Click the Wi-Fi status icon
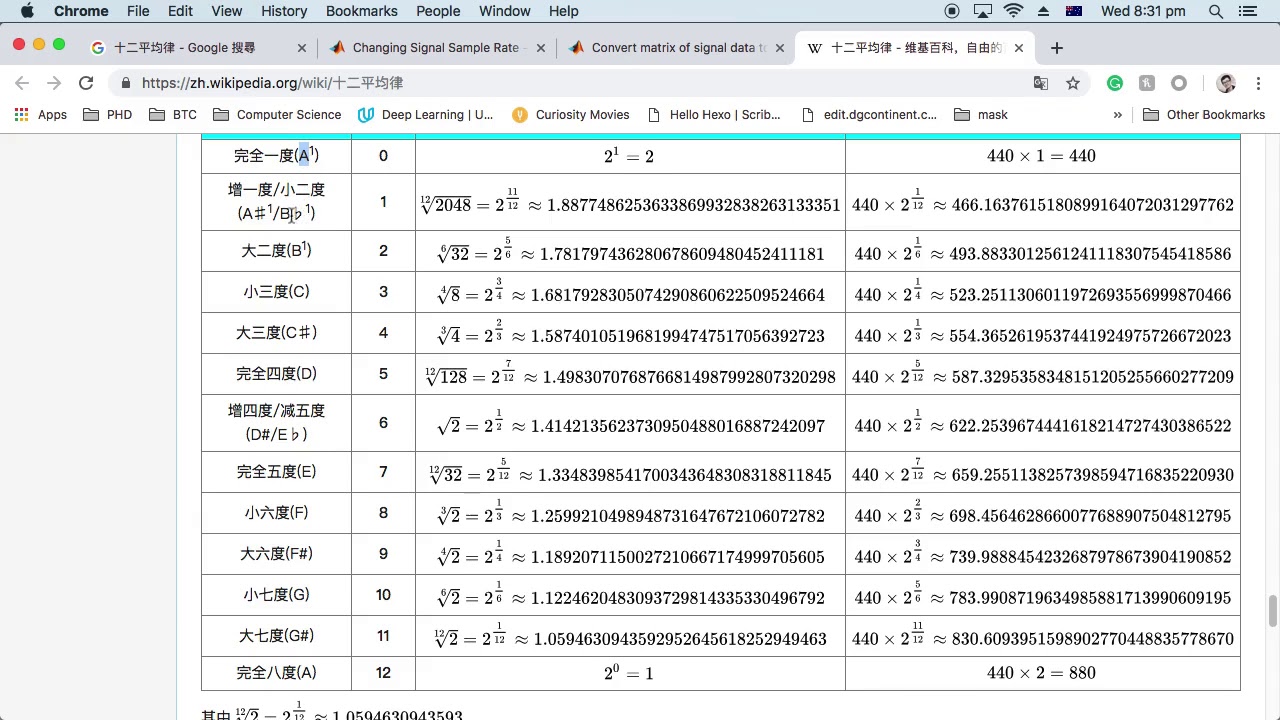 (1014, 11)
